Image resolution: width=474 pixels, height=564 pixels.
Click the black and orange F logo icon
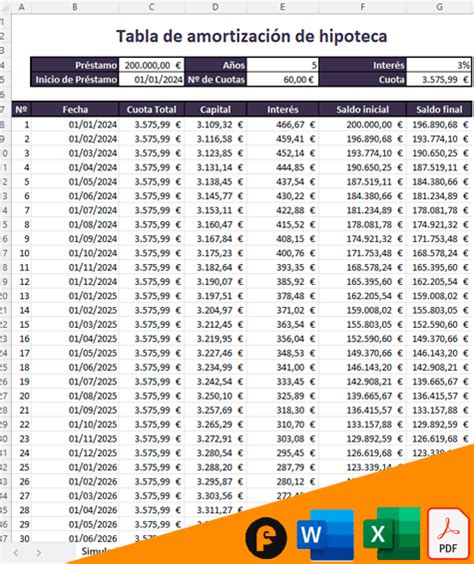[266, 538]
